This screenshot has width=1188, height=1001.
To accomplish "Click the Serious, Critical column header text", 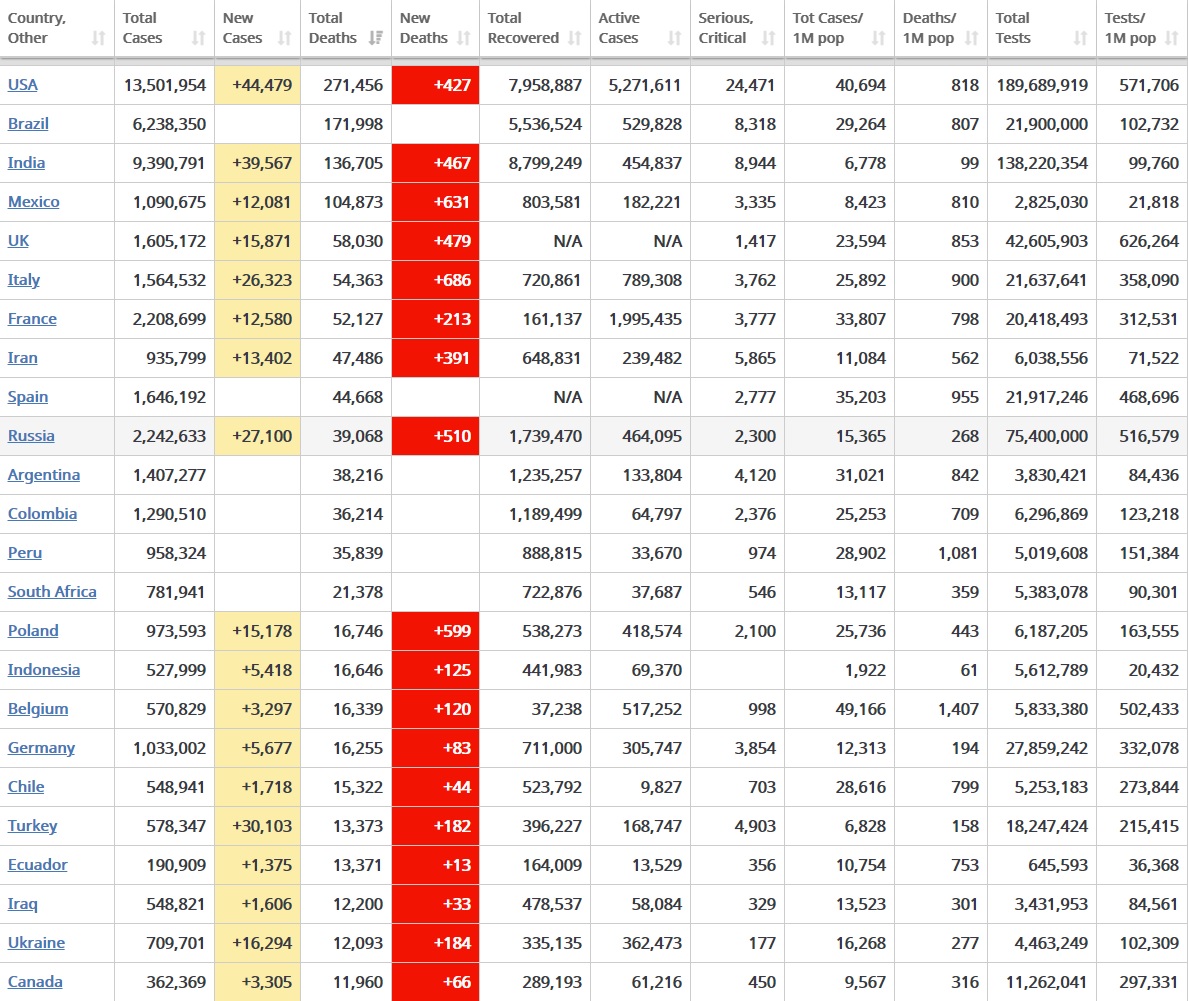I will (x=726, y=28).
